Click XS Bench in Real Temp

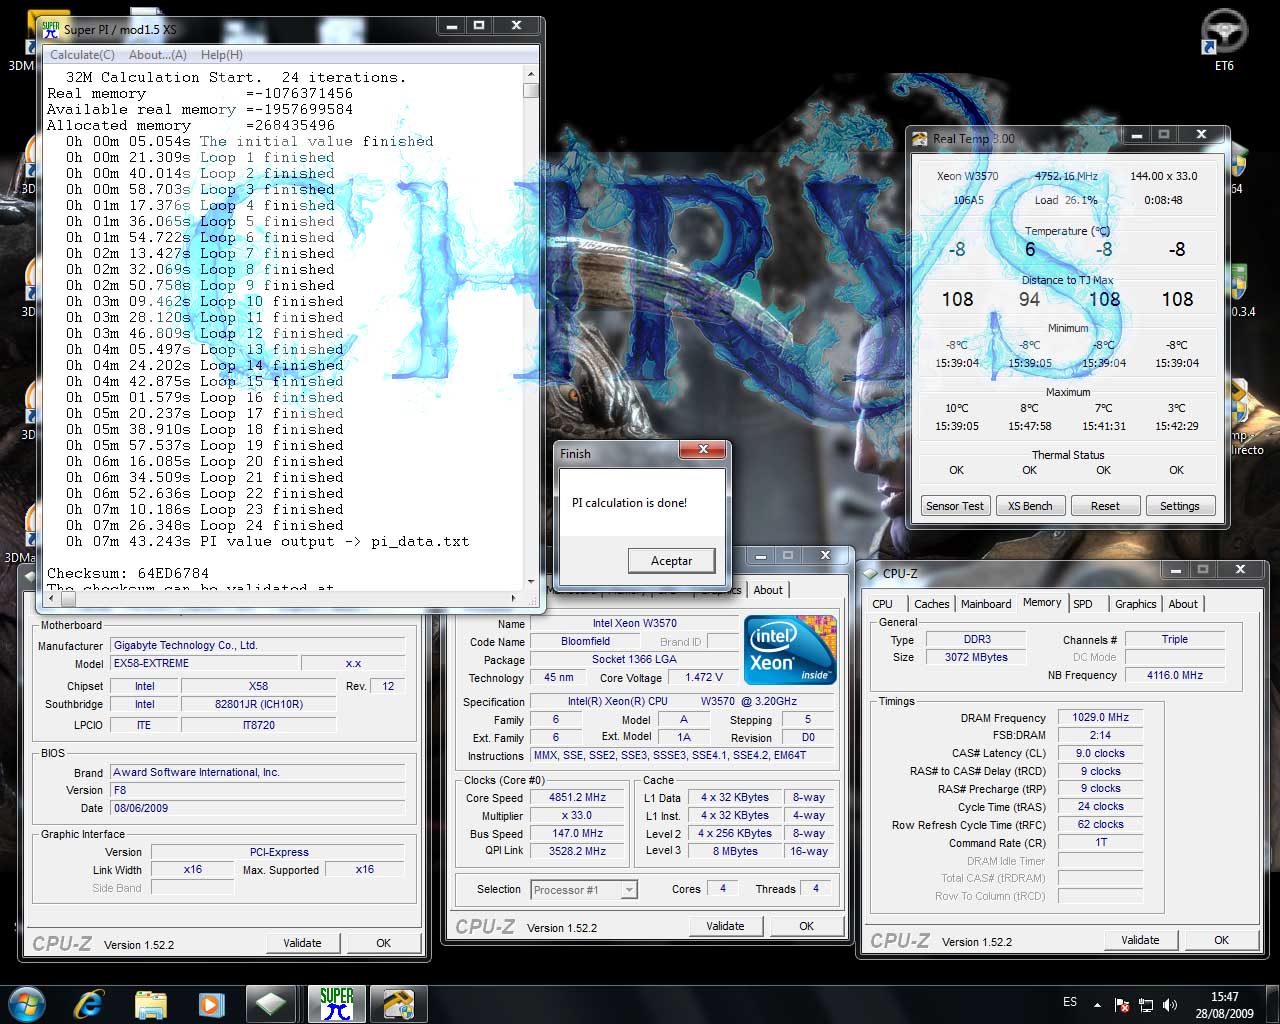click(x=1030, y=506)
